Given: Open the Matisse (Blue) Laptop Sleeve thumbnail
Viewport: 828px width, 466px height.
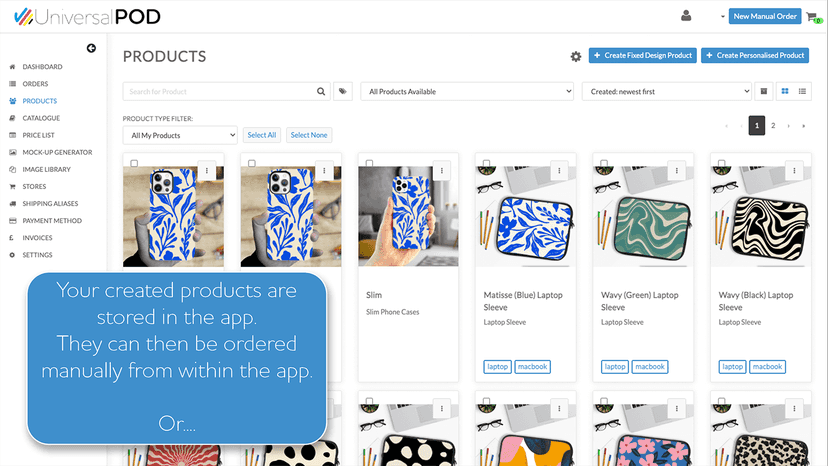Looking at the screenshot, I should tap(525, 217).
